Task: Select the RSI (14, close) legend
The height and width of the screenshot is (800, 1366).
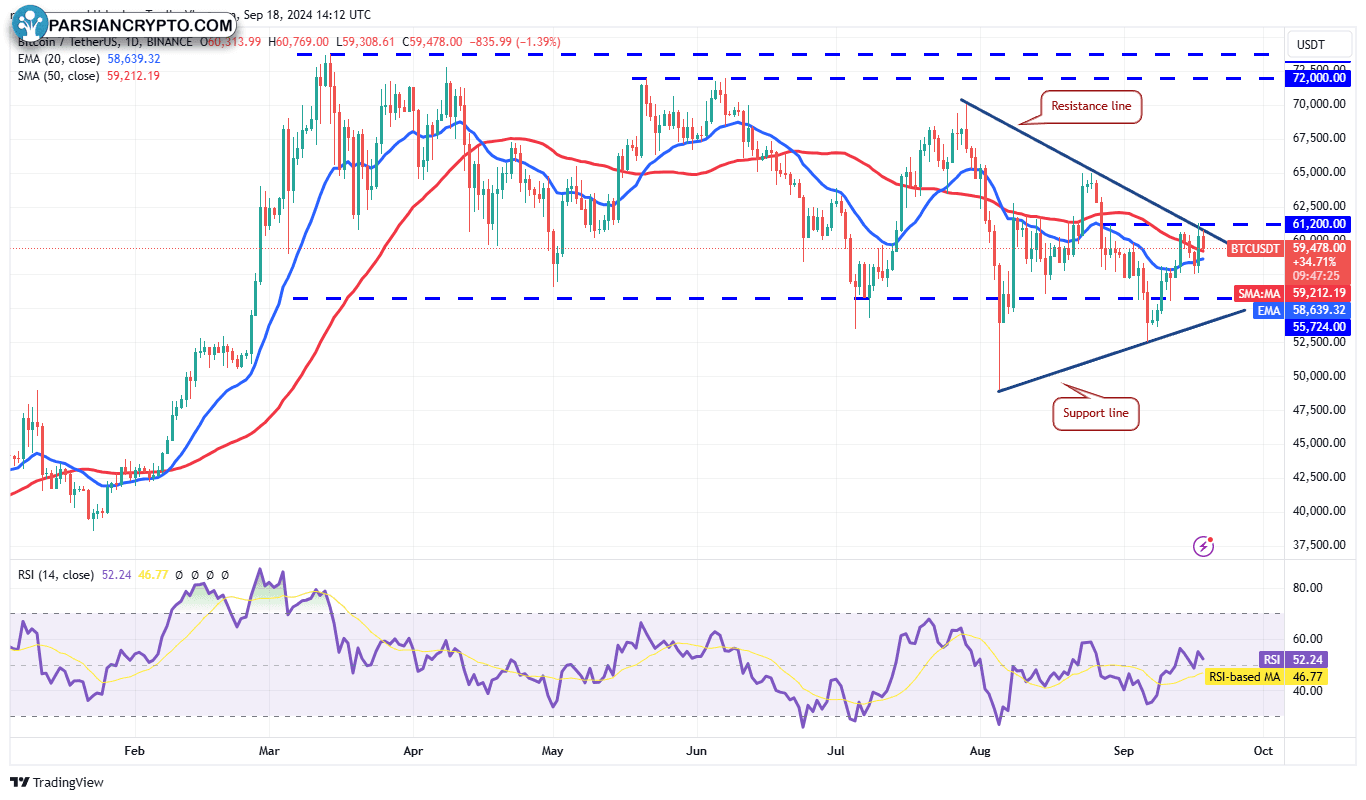Action: pyautogui.click(x=56, y=575)
